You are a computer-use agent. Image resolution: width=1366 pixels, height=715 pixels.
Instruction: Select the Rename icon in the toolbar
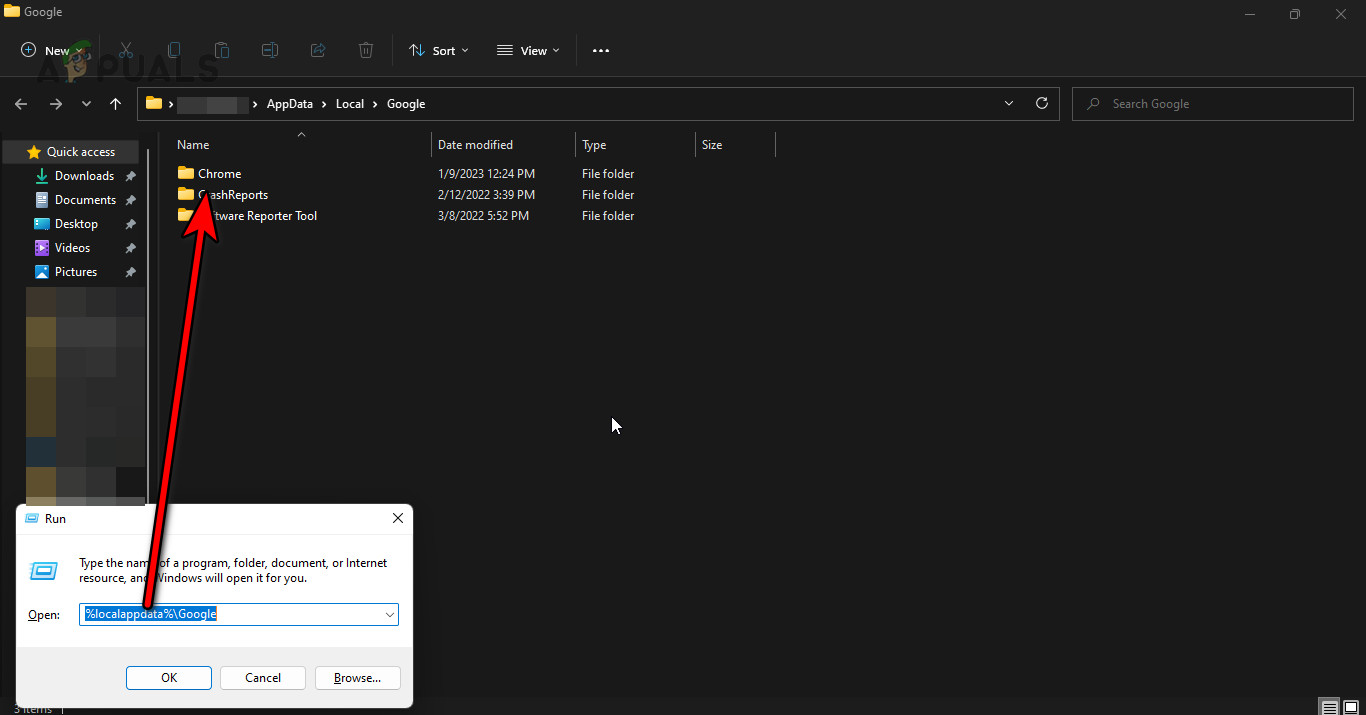[269, 50]
